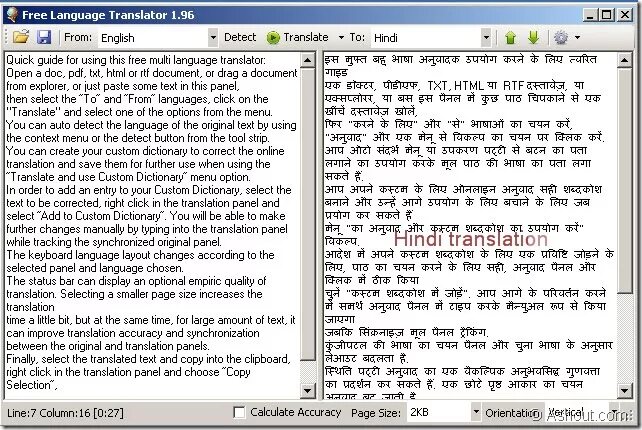Enable the Calculate Accuracy checkbox
The width and height of the screenshot is (642, 430).
239,412
